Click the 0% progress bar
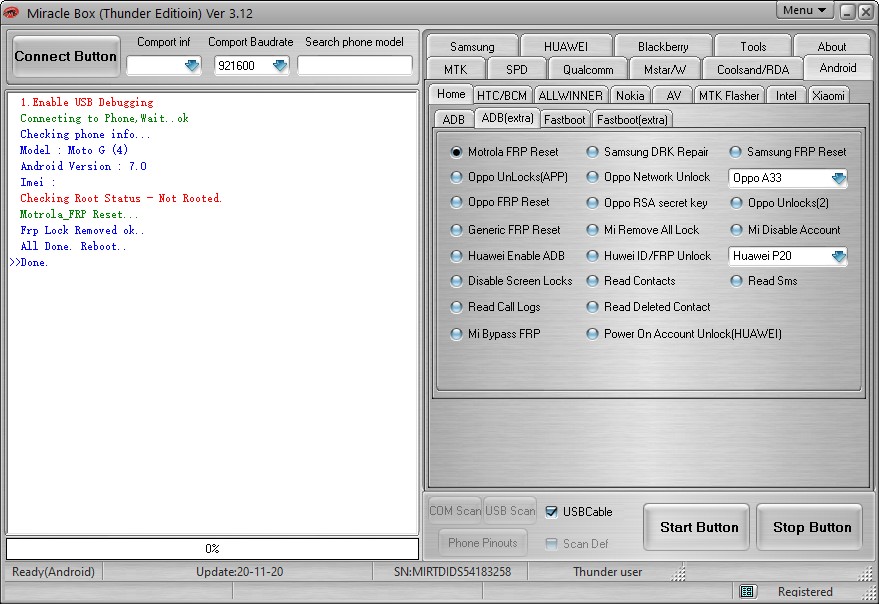This screenshot has width=879, height=604. tap(212, 548)
